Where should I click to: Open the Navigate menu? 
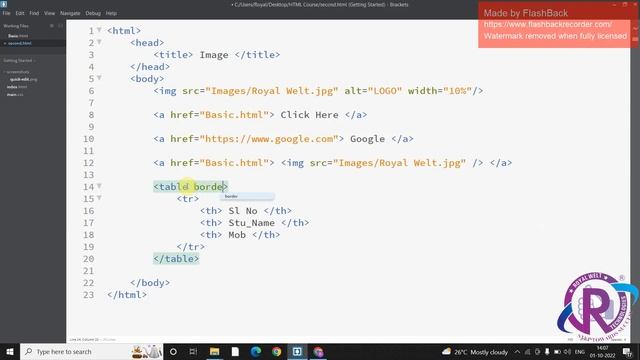pos(70,13)
